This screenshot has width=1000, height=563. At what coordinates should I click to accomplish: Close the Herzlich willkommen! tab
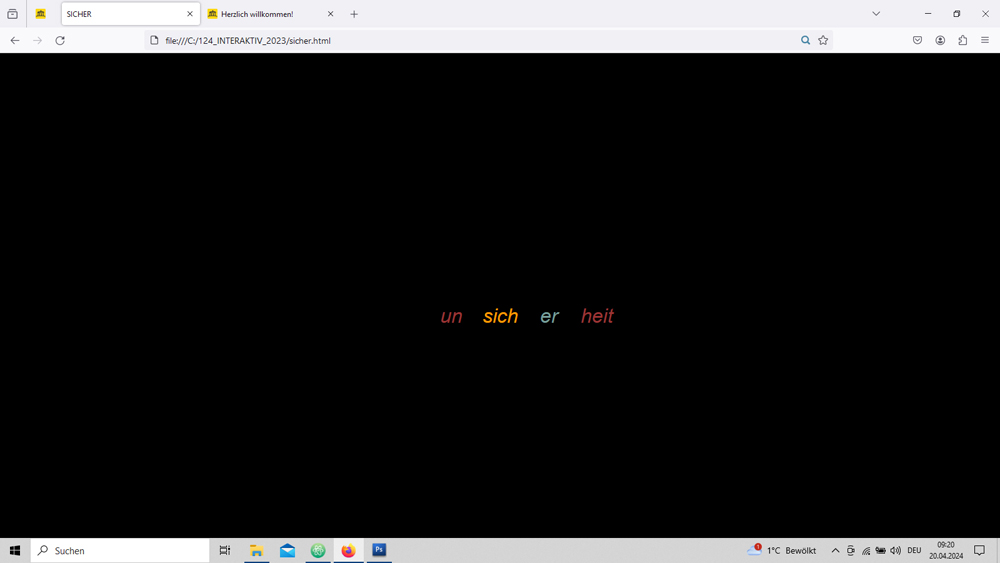[x=330, y=13]
